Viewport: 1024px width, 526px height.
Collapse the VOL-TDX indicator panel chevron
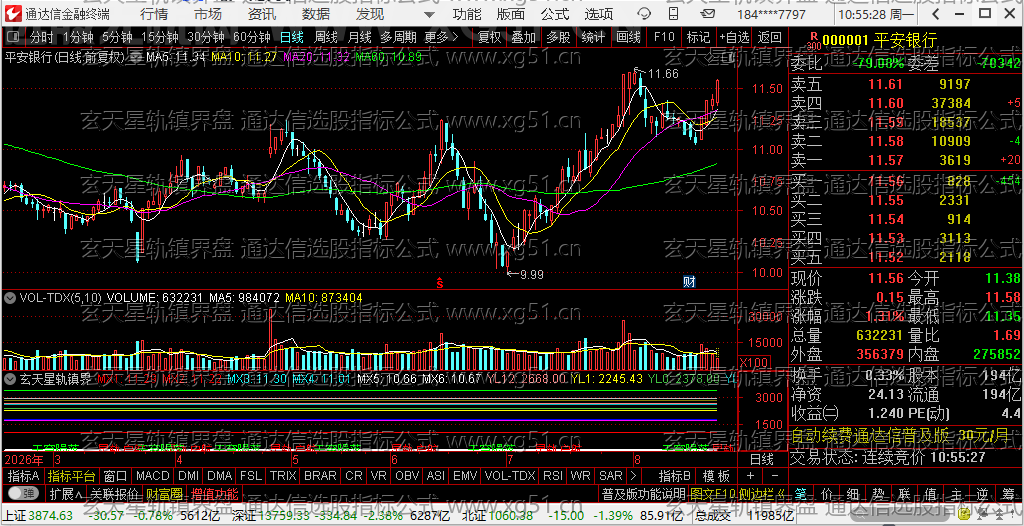click(x=10, y=297)
